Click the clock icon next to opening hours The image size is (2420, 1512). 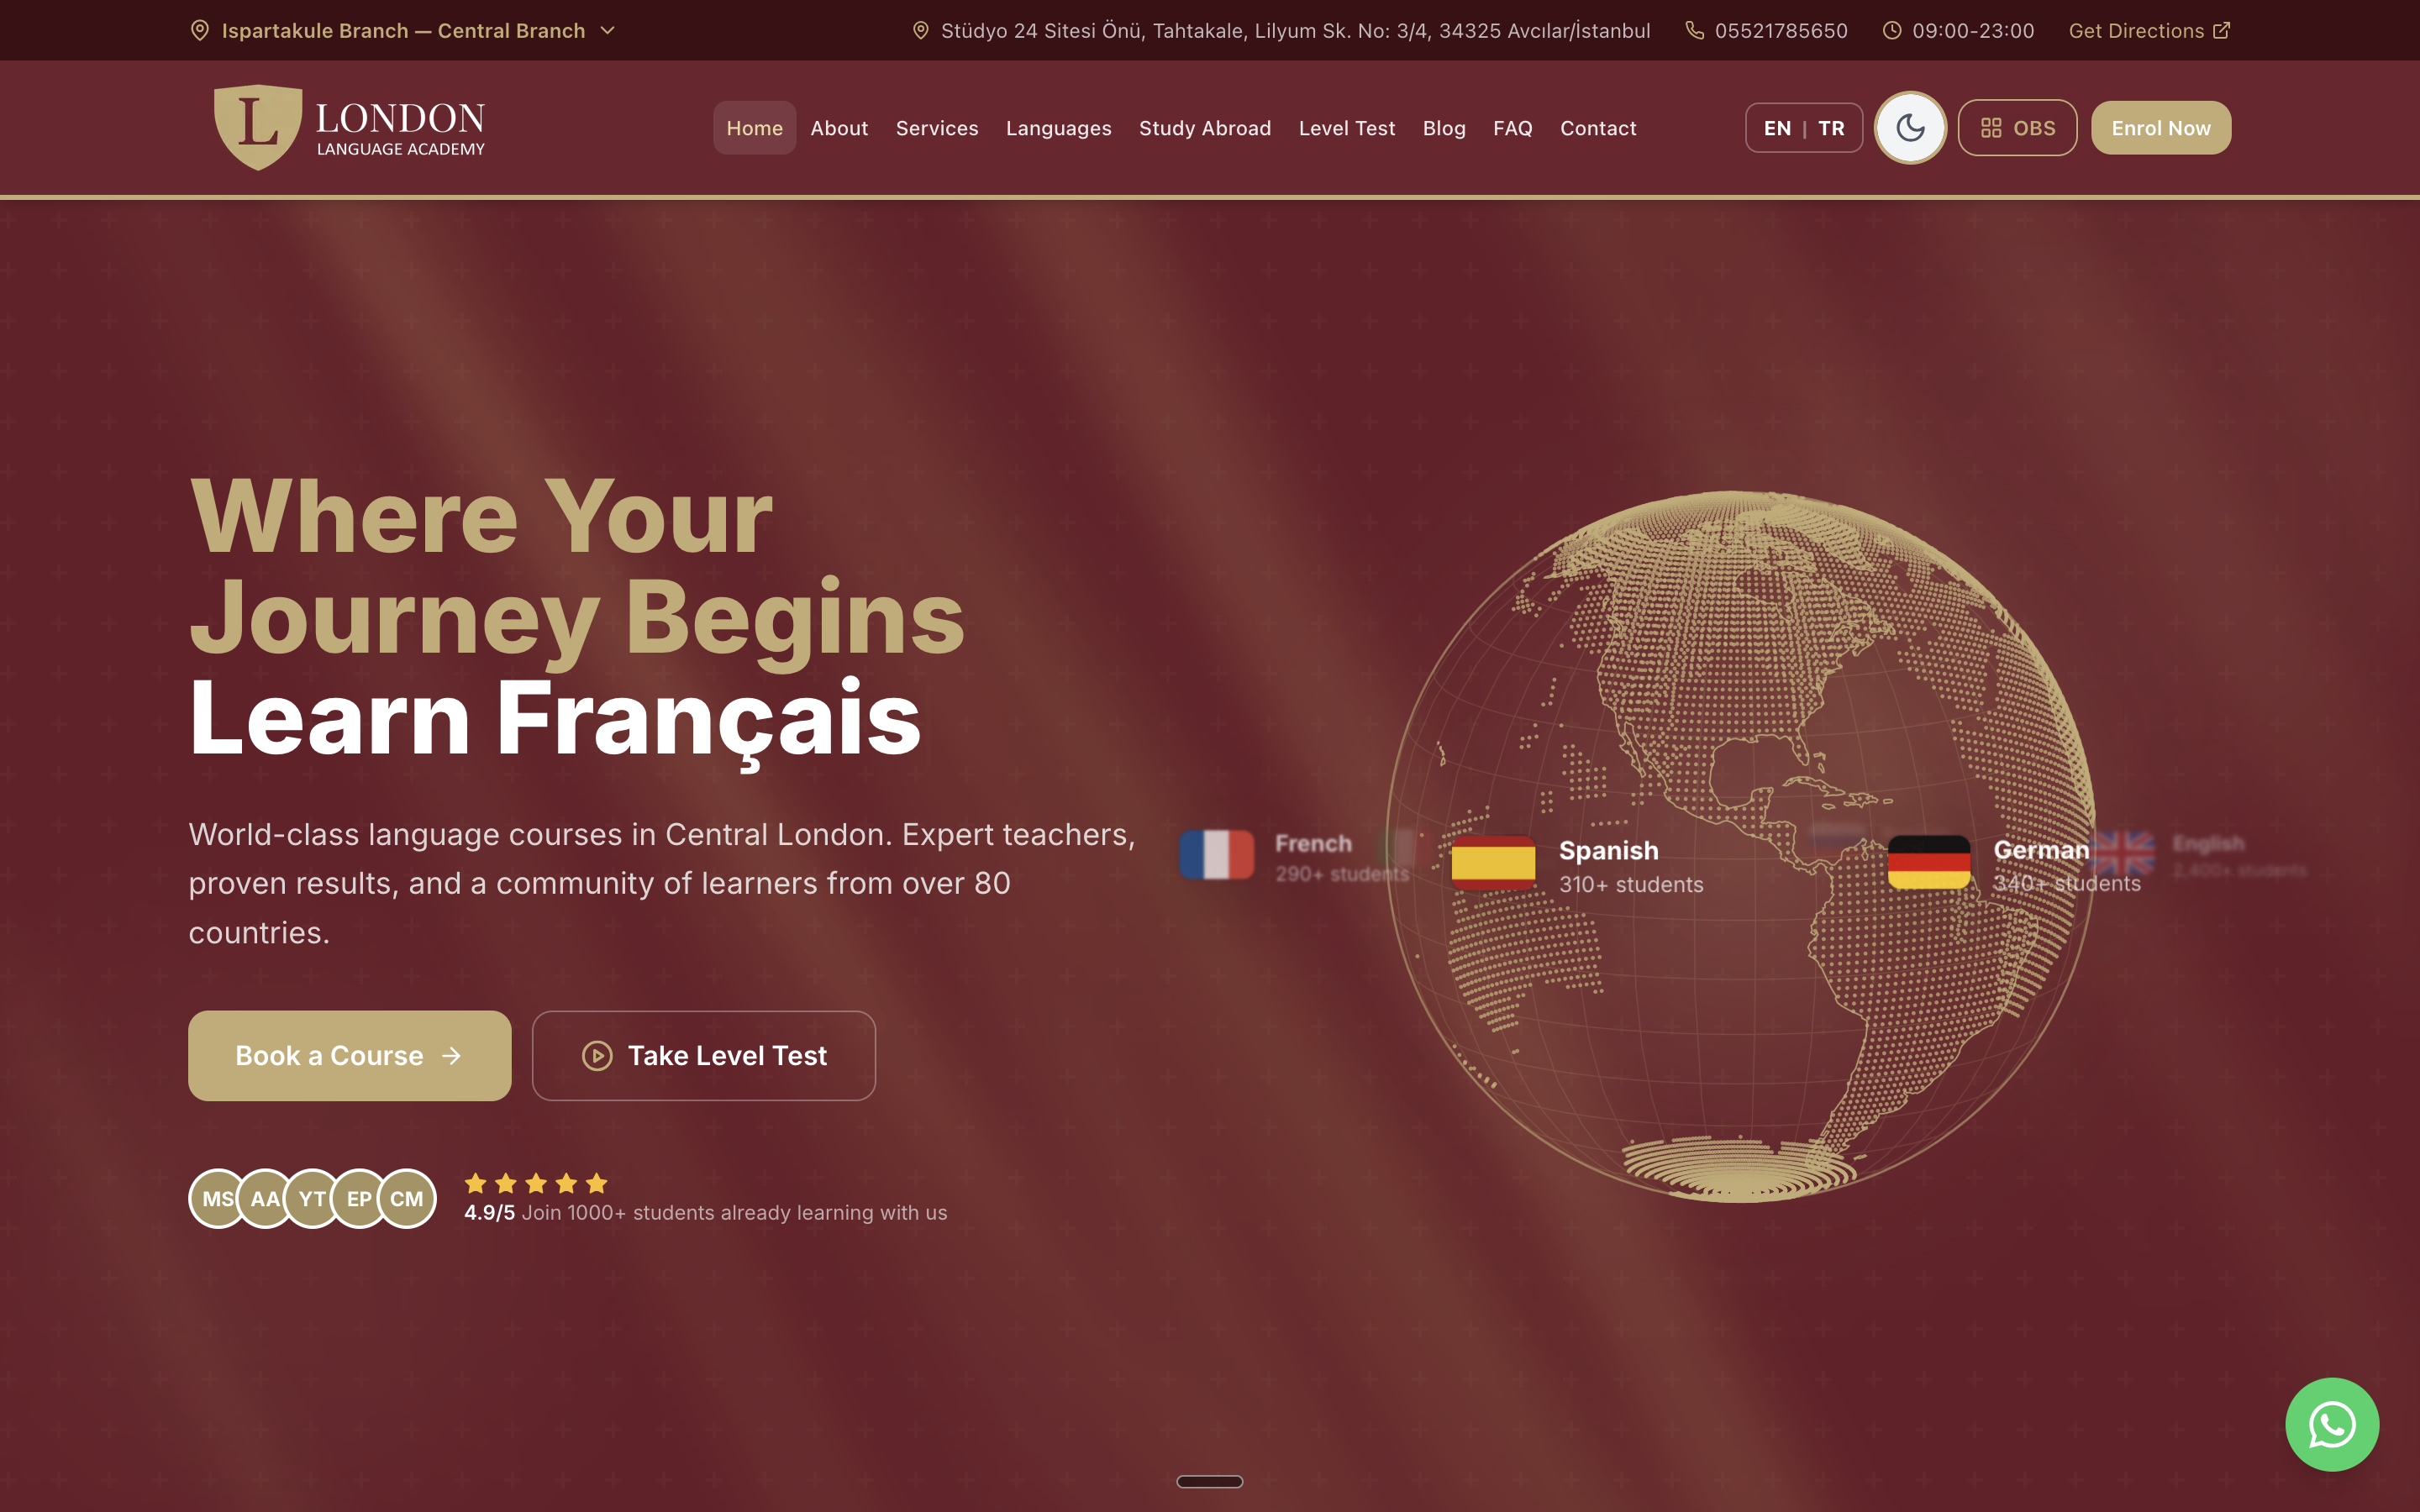click(x=1891, y=31)
